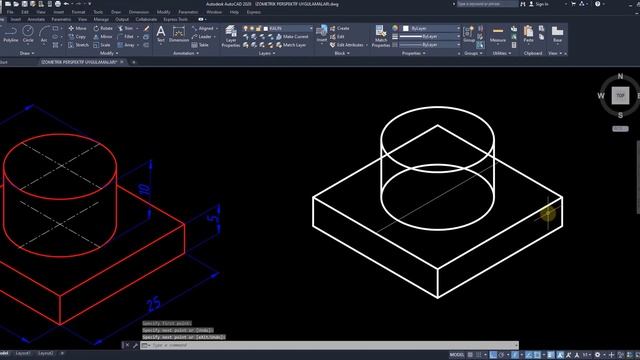Viewport: 640px width, 360px height.
Task: Close the command line with X
Action: (x=127, y=345)
